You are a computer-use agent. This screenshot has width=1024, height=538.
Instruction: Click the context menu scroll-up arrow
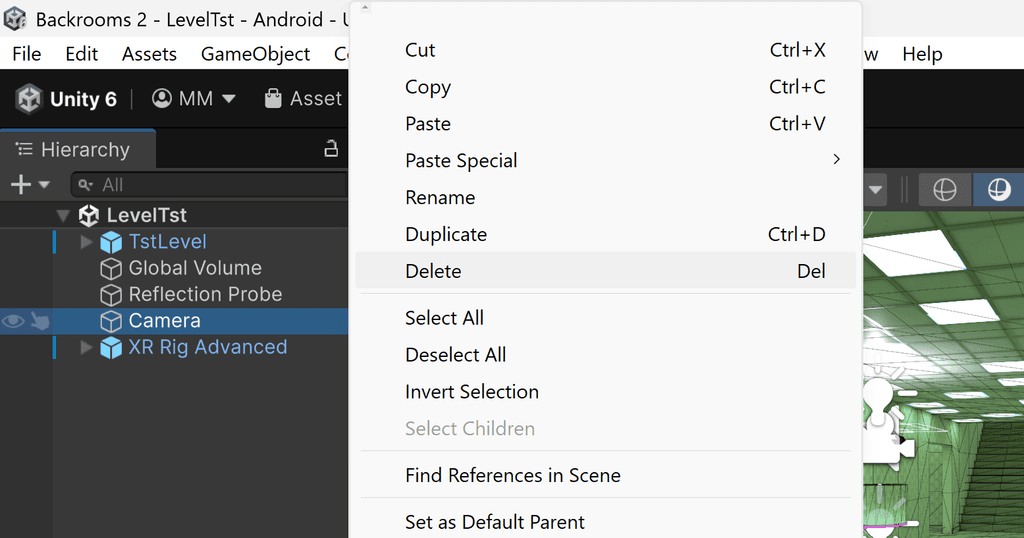coord(366,8)
